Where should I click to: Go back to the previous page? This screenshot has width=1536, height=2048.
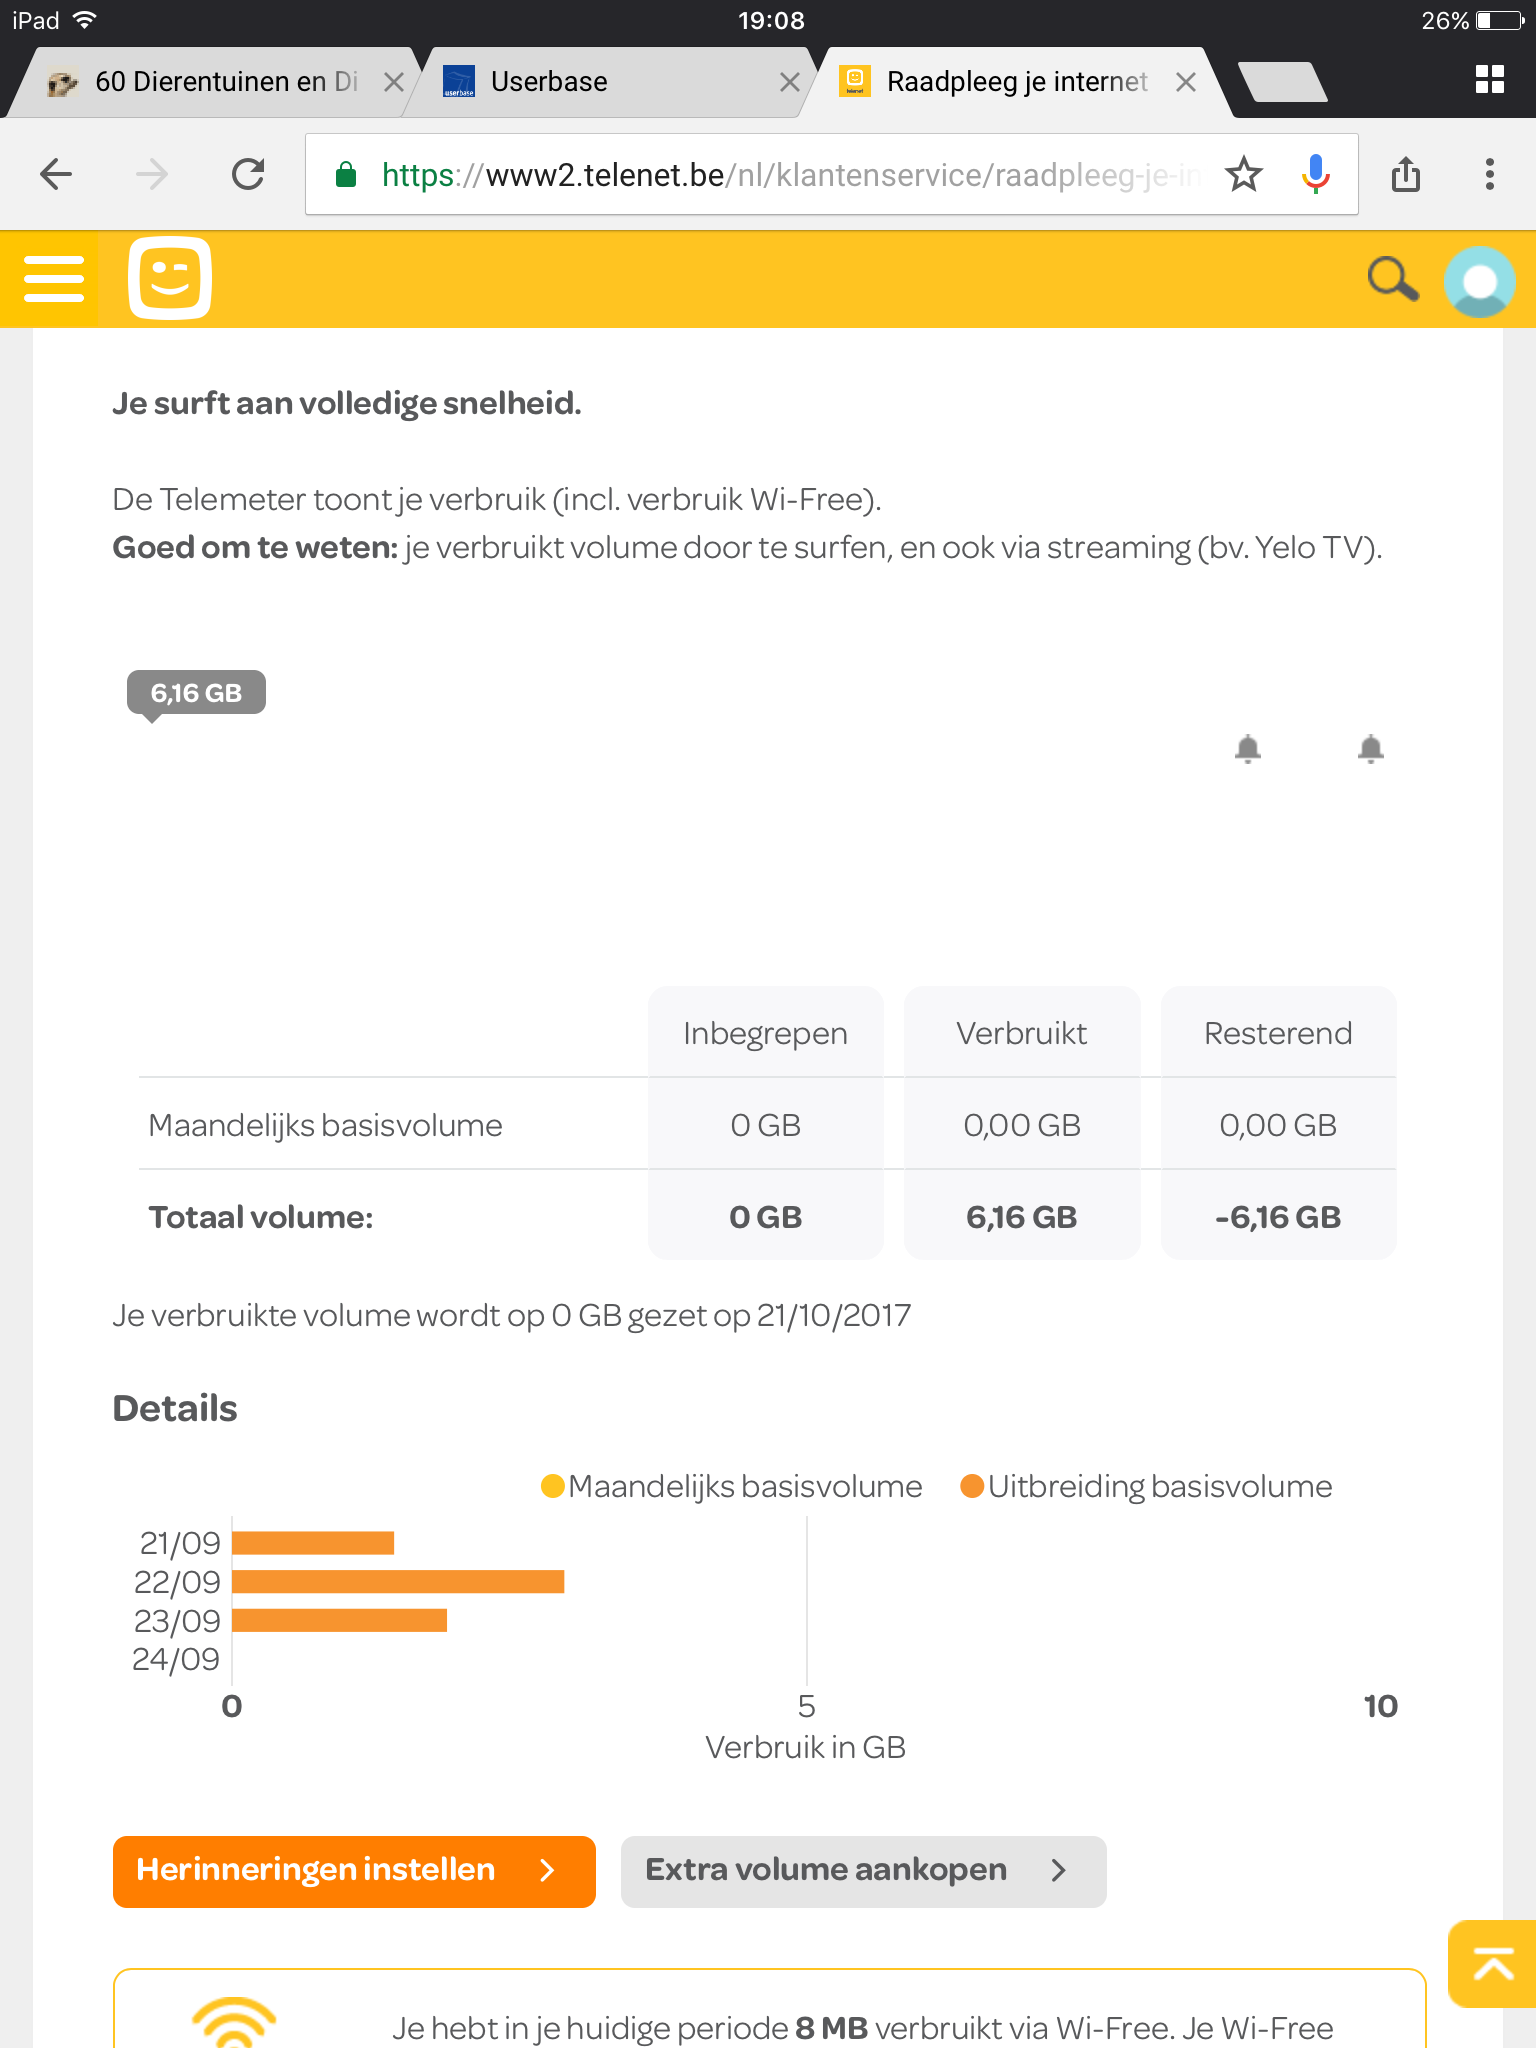click(56, 175)
